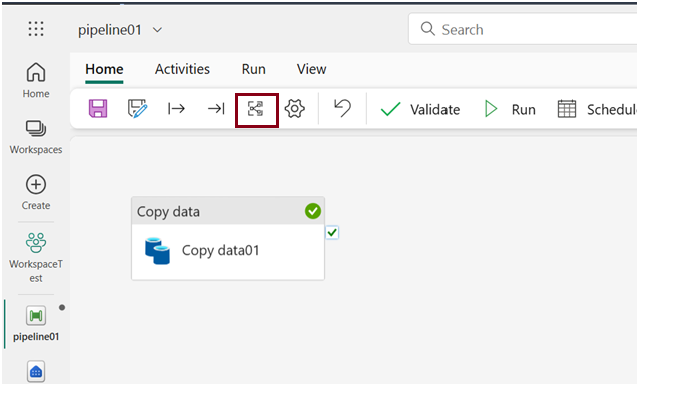Go to Workspaces in the sidebar
Screen dimensions: 679x417
pos(36,137)
